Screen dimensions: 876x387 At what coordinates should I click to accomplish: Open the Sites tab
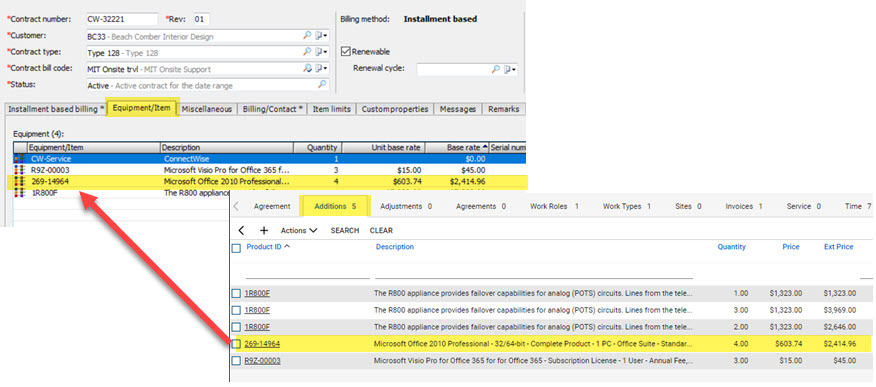[688, 206]
